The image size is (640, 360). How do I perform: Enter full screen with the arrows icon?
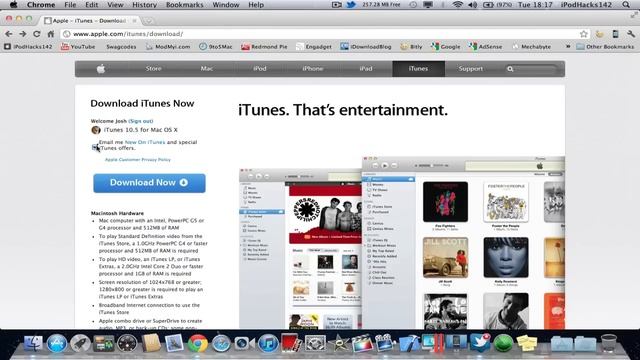coord(633,15)
